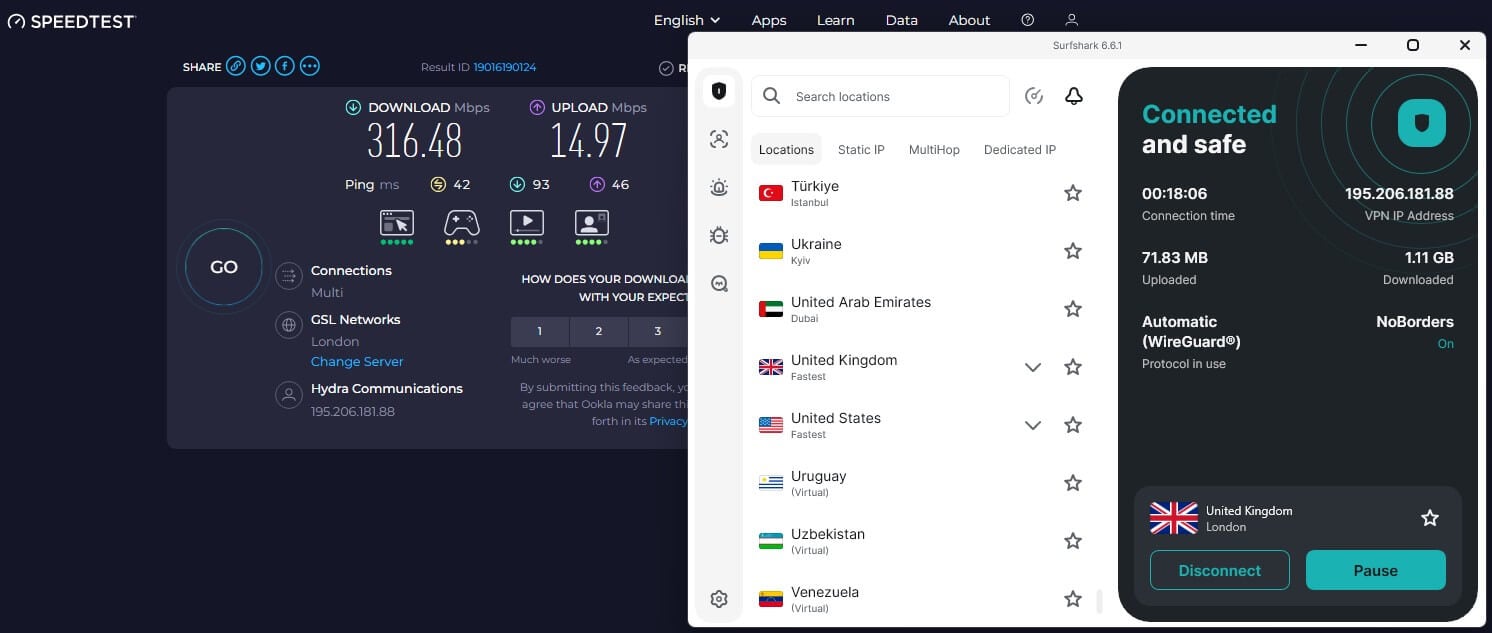1492x633 pixels.
Task: Switch to the MultiHop tab
Action: coord(933,149)
